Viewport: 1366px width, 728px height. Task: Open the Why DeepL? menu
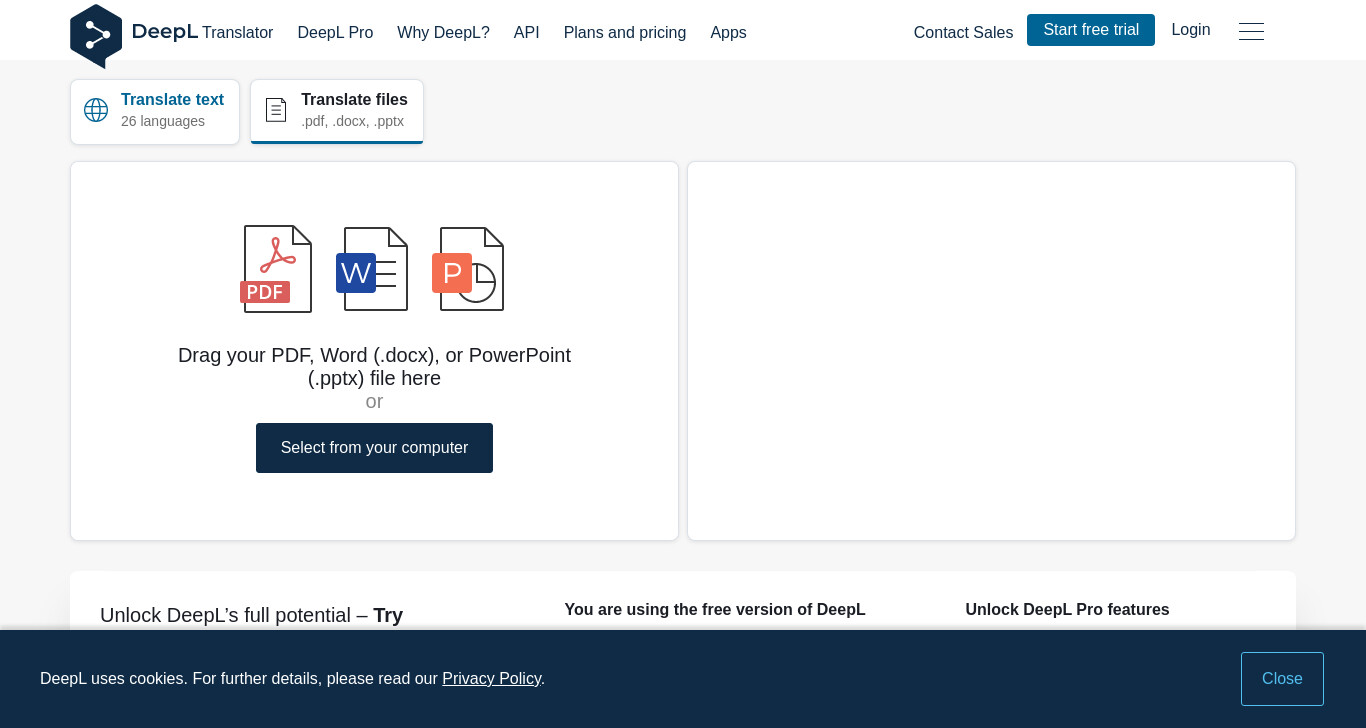(443, 33)
